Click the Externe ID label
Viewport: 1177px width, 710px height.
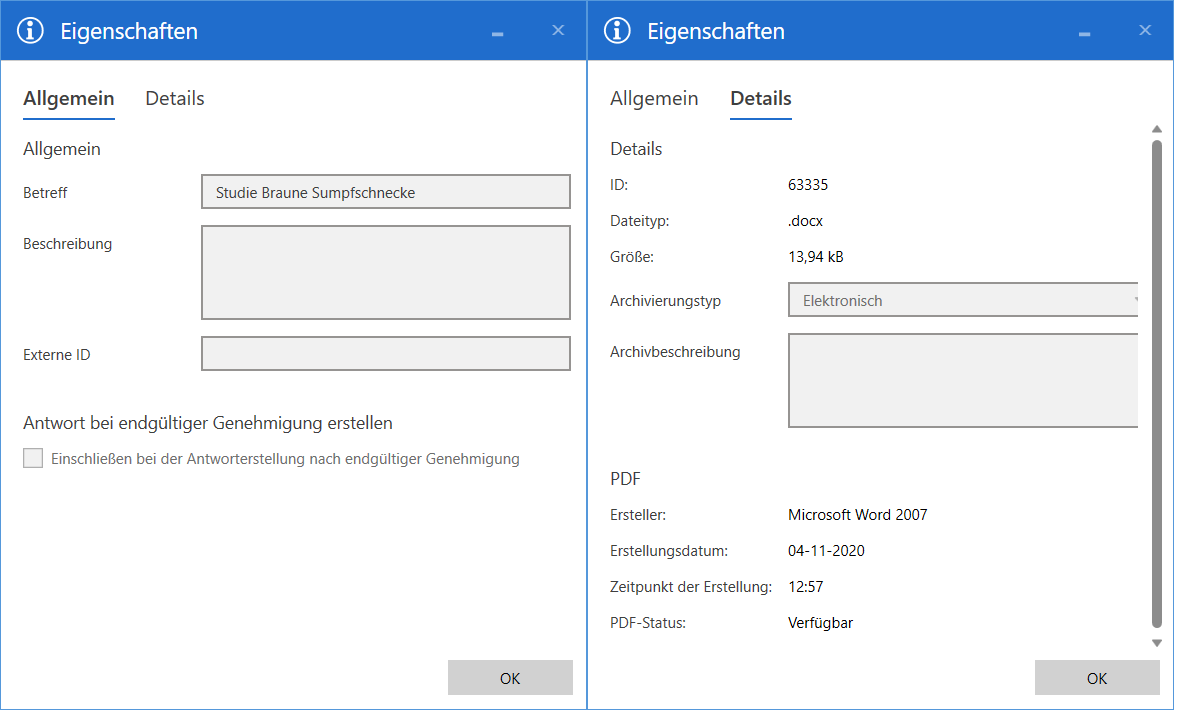56,355
